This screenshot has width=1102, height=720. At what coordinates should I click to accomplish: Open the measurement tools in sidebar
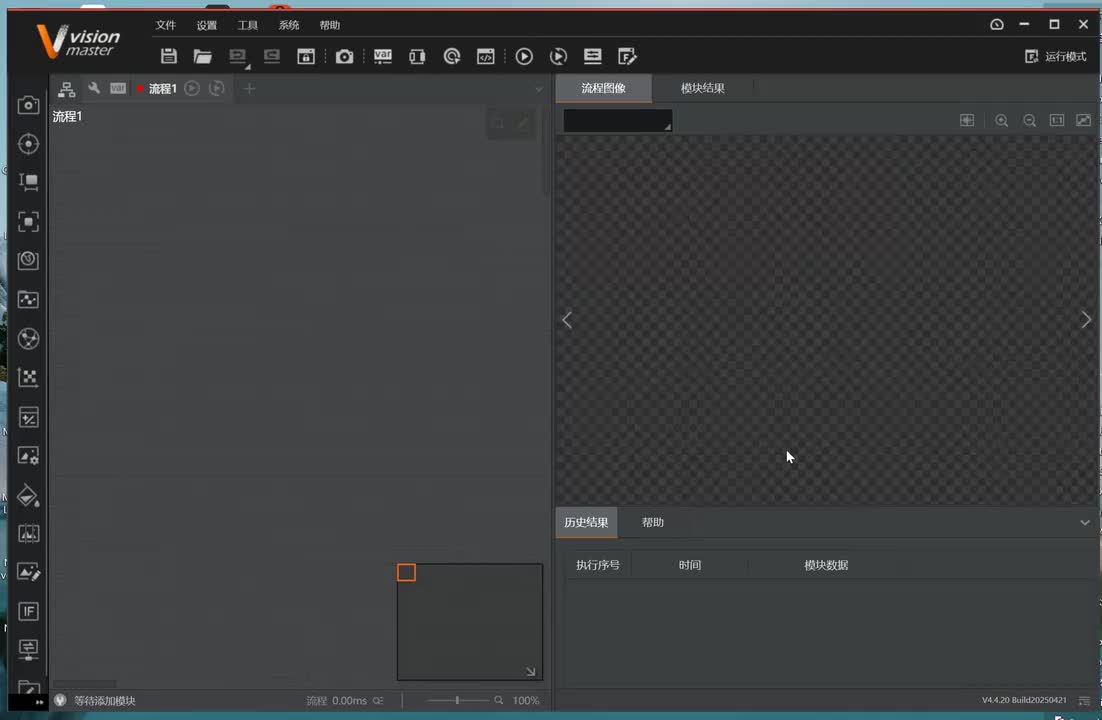(x=28, y=182)
